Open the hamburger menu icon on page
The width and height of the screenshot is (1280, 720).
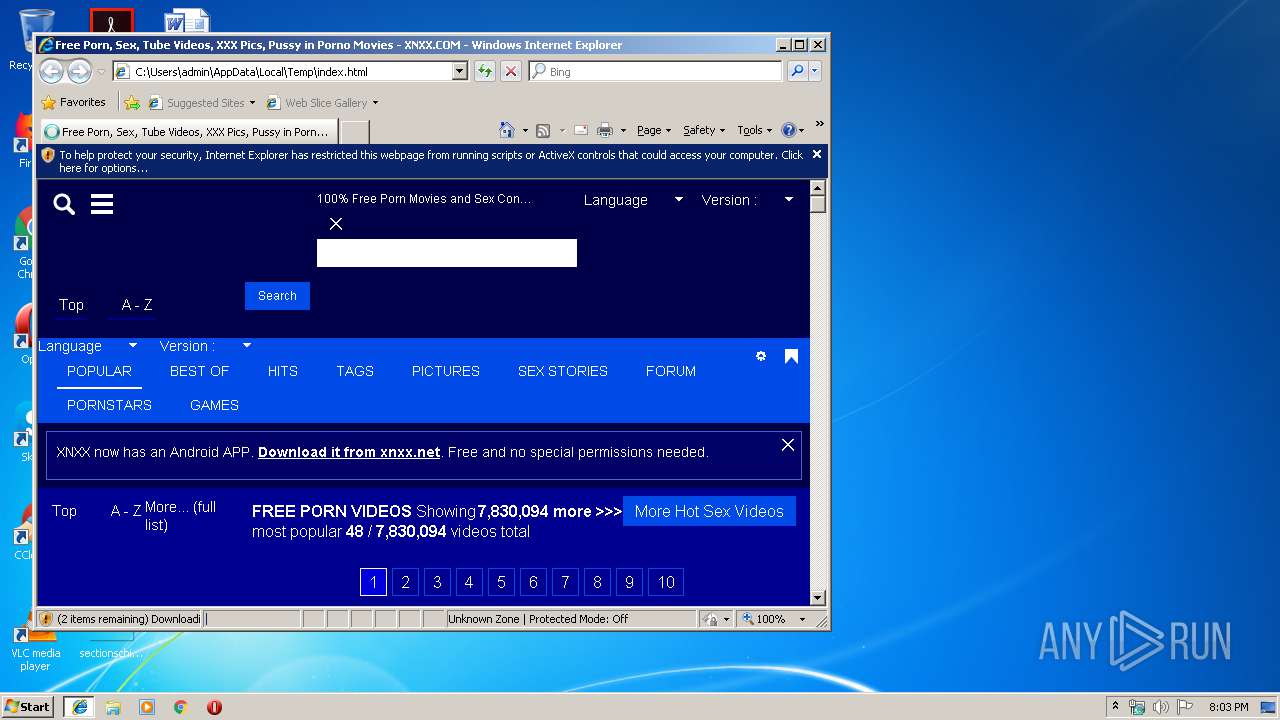102,205
